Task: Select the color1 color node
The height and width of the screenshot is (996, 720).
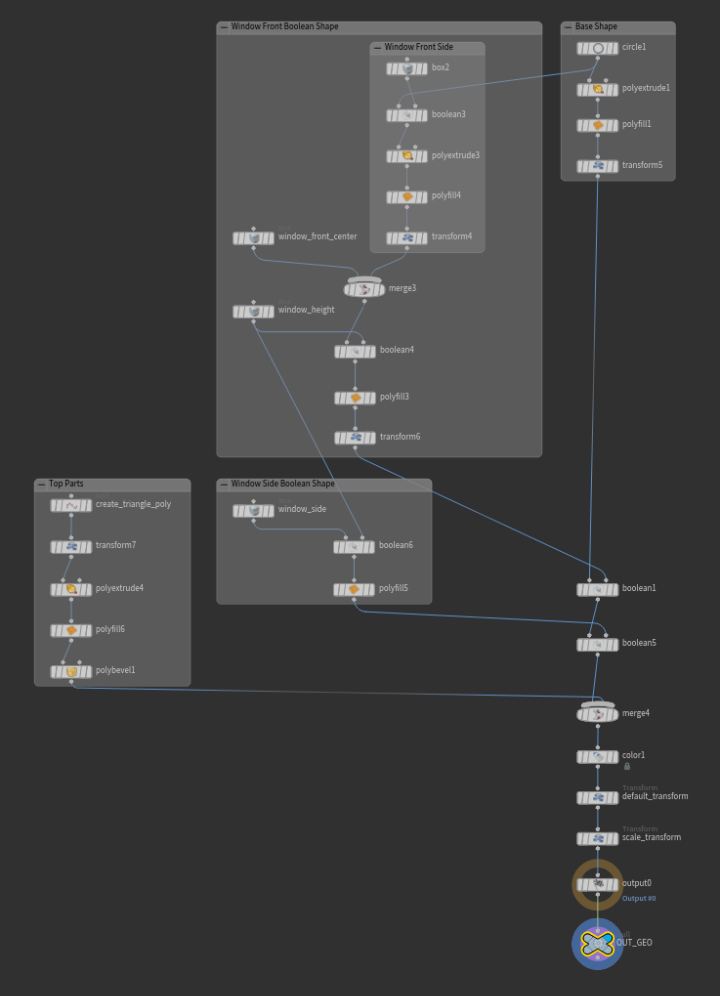Action: (x=598, y=757)
